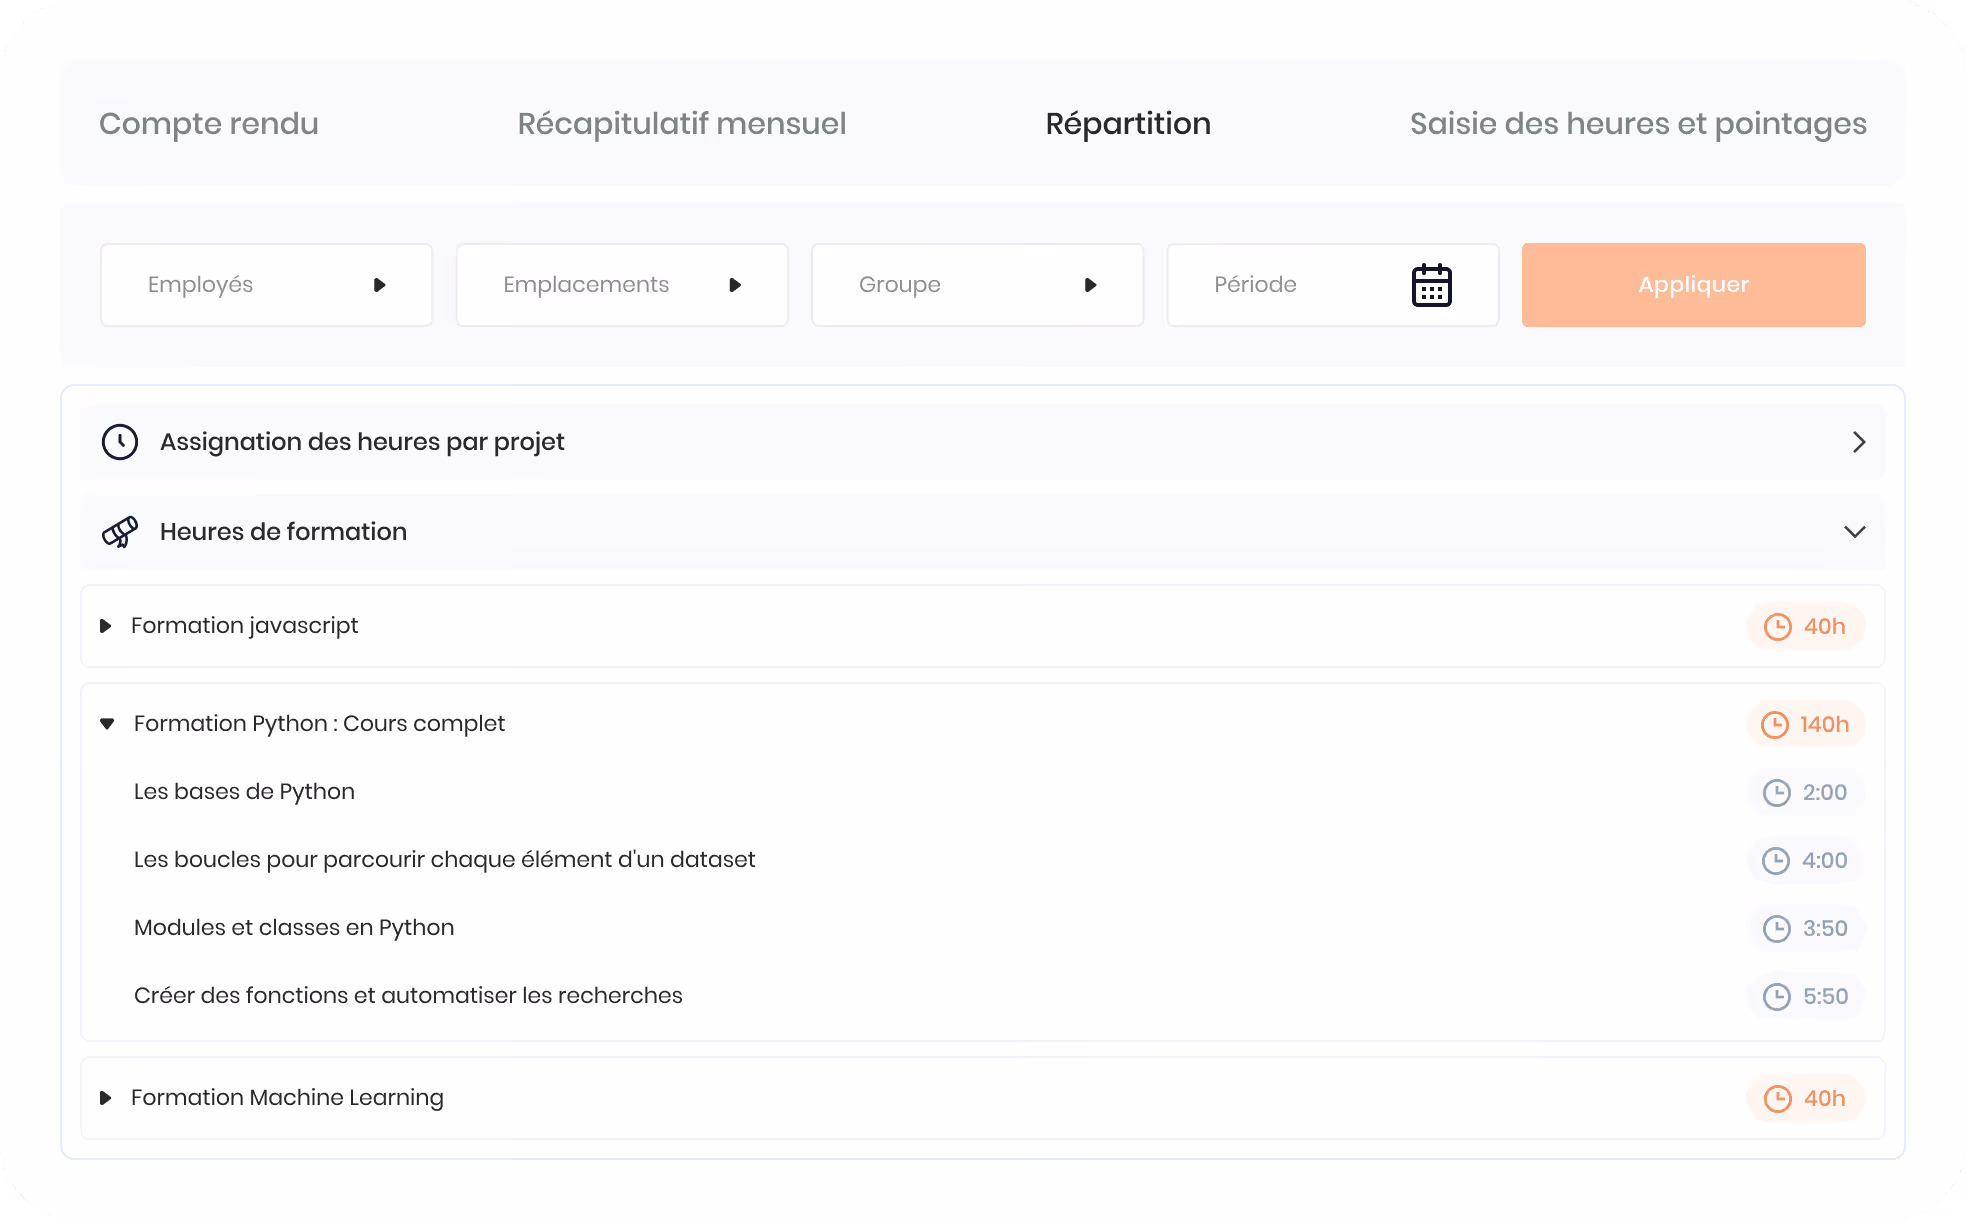1966x1220 pixels.
Task: Collapse the Formation Python : Cours complet section
Action: tap(107, 724)
